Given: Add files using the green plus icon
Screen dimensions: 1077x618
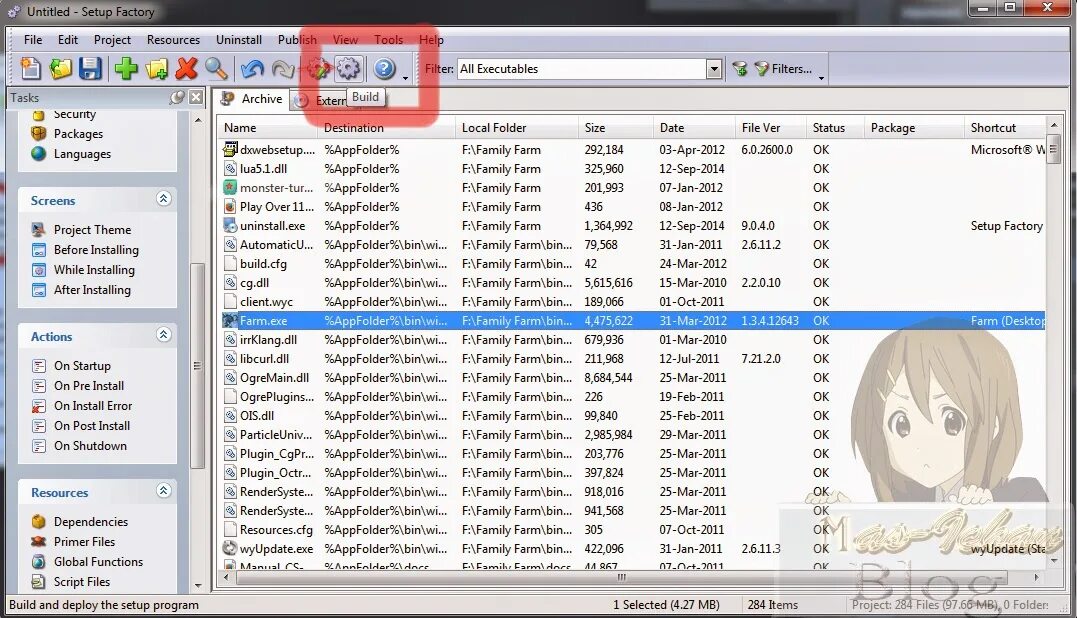Looking at the screenshot, I should [x=126, y=69].
